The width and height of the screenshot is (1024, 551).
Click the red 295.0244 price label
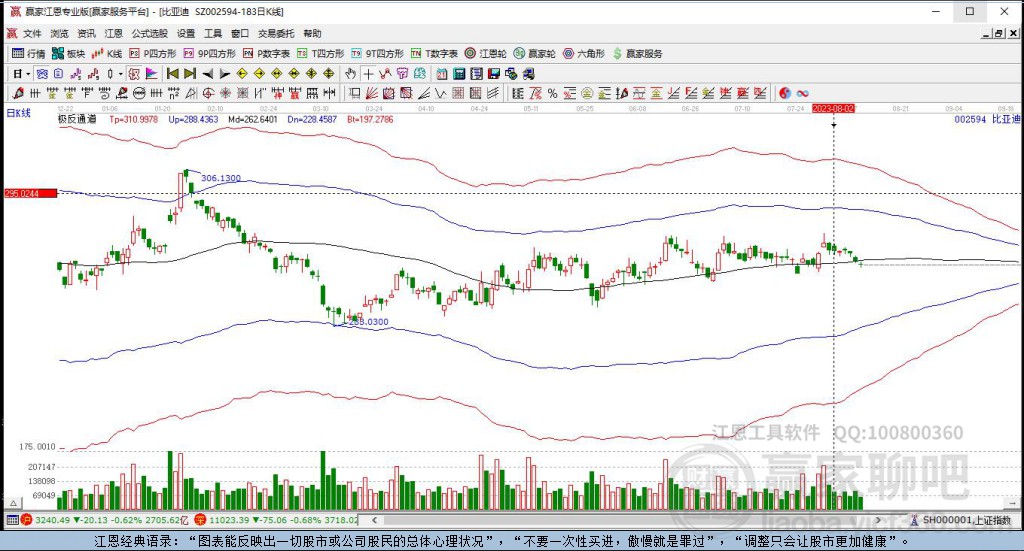30,193
